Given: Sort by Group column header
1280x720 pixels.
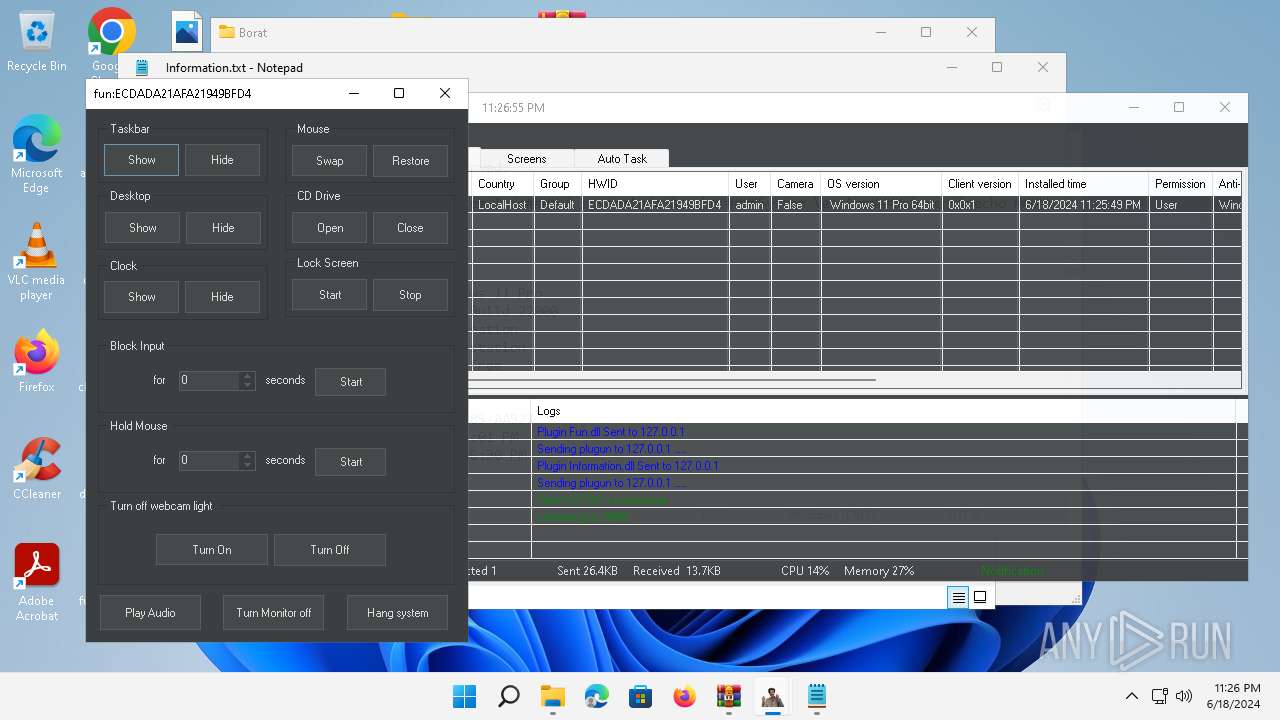Looking at the screenshot, I should point(557,184).
